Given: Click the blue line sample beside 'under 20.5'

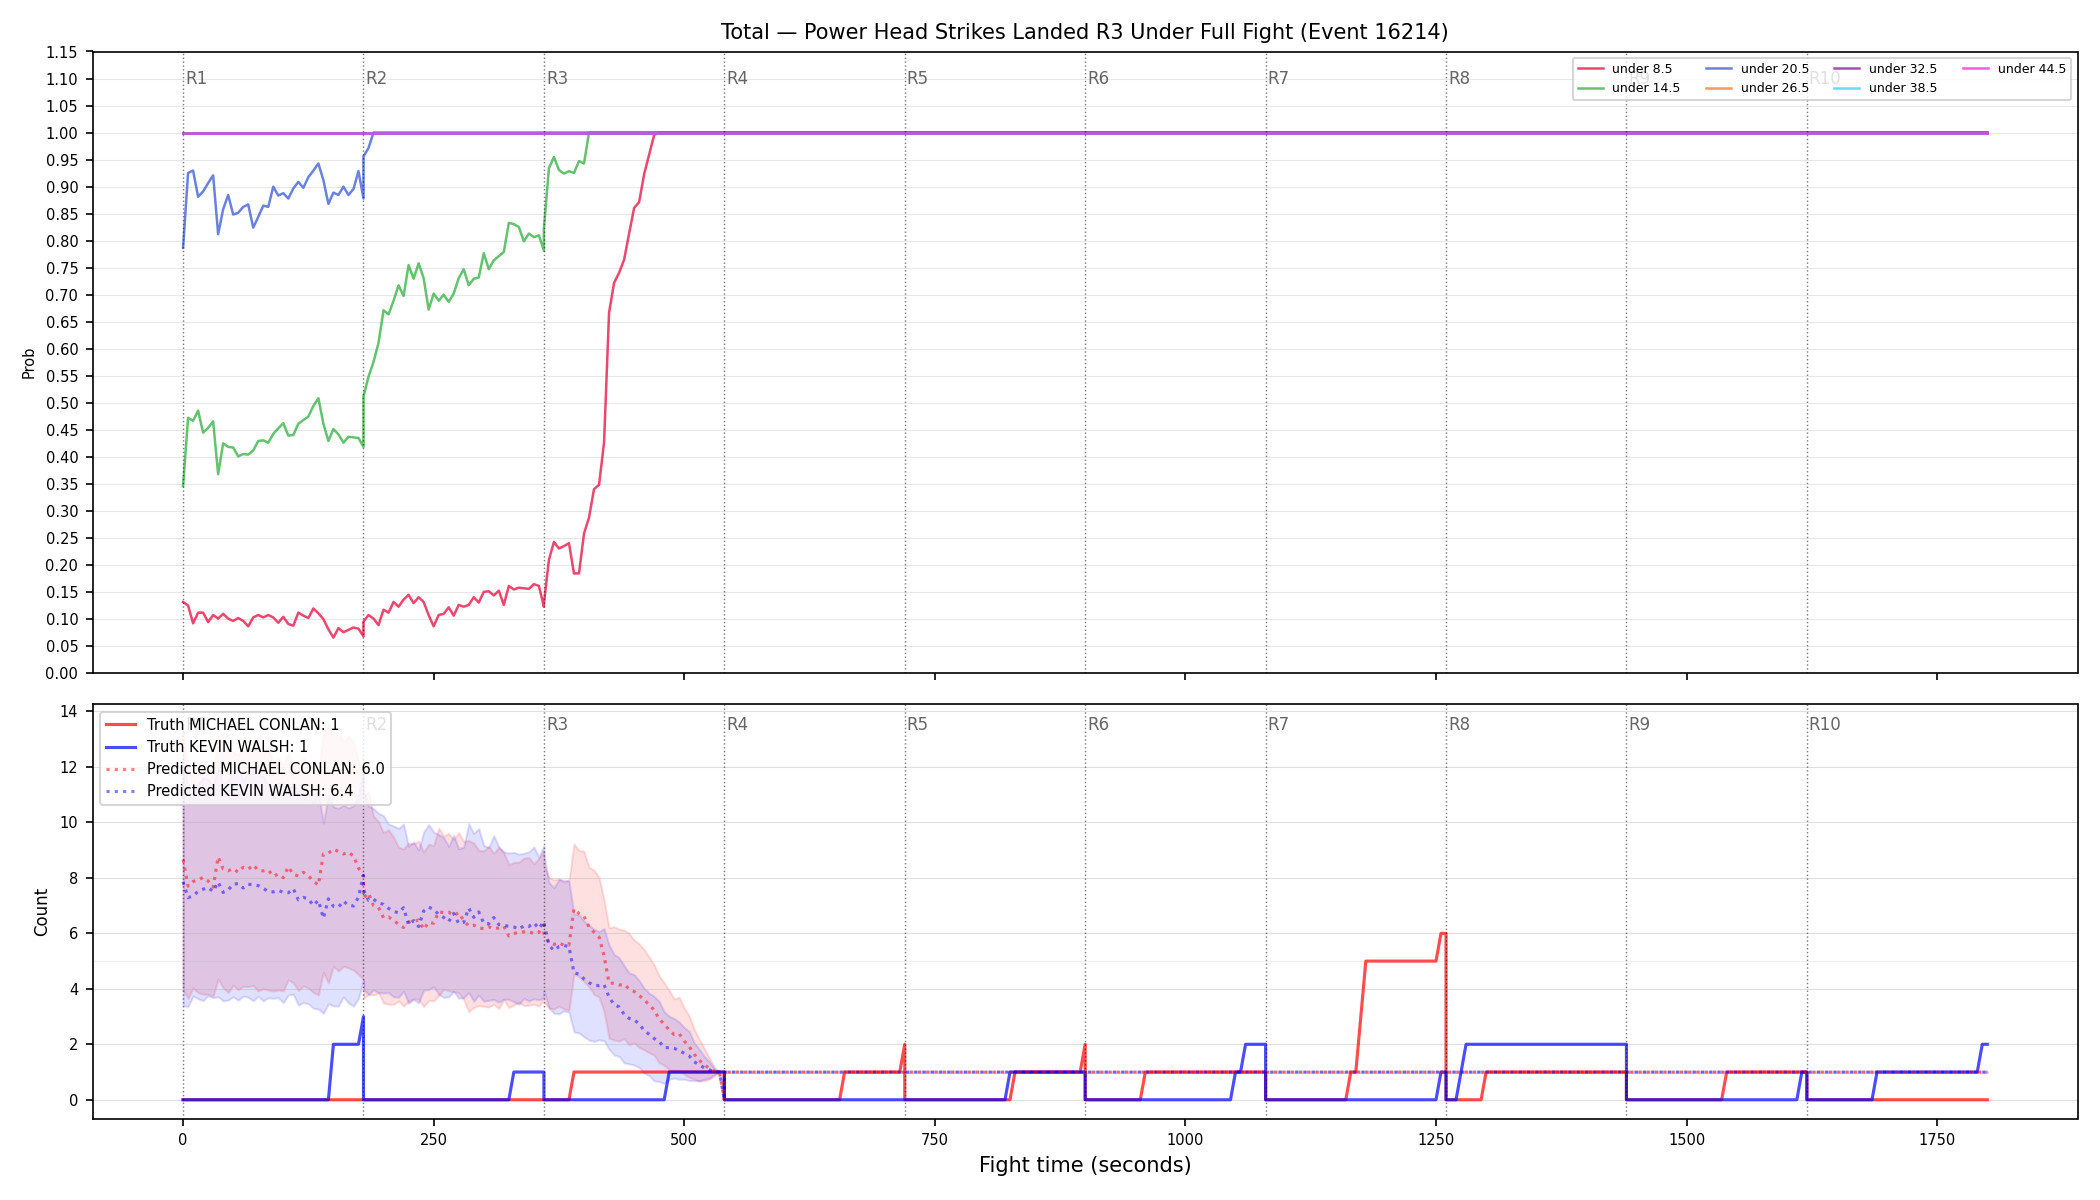Looking at the screenshot, I should [x=1720, y=69].
